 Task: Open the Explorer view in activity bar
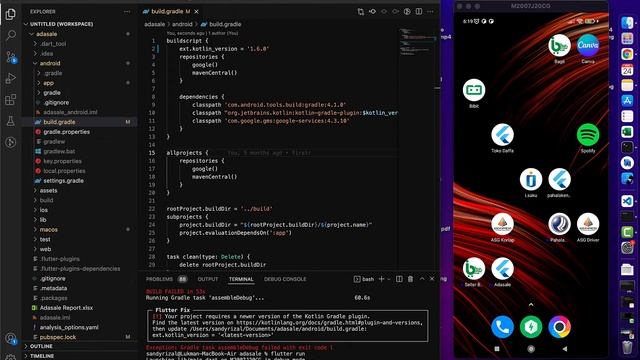point(11,14)
